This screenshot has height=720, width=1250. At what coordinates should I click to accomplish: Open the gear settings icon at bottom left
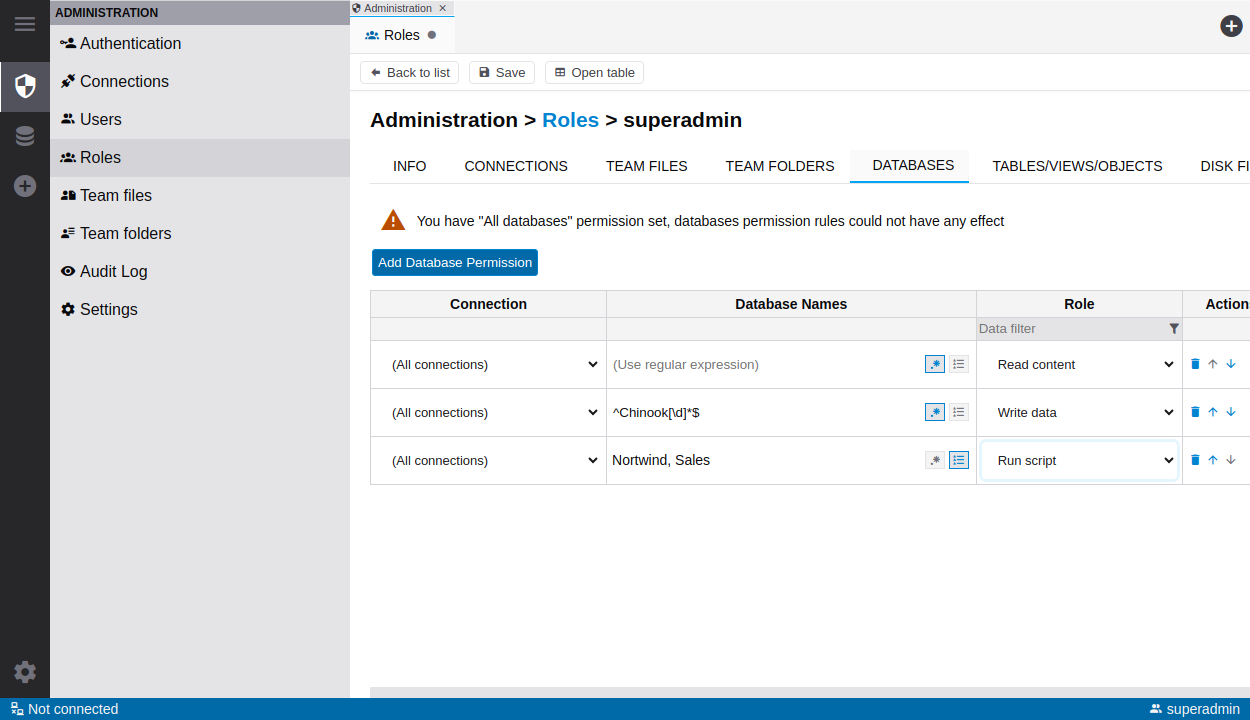pos(25,672)
